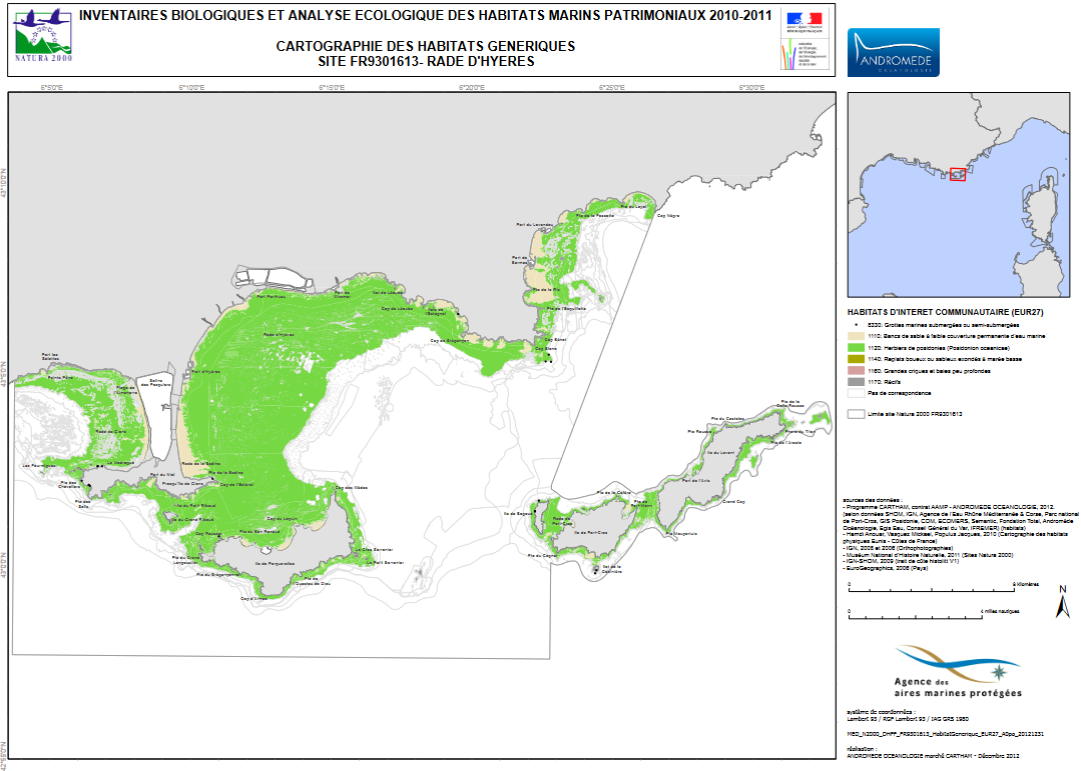The height and width of the screenshot is (771, 1081).
Task: Click the Limite site Natura 2000 legend box
Action: (857, 413)
